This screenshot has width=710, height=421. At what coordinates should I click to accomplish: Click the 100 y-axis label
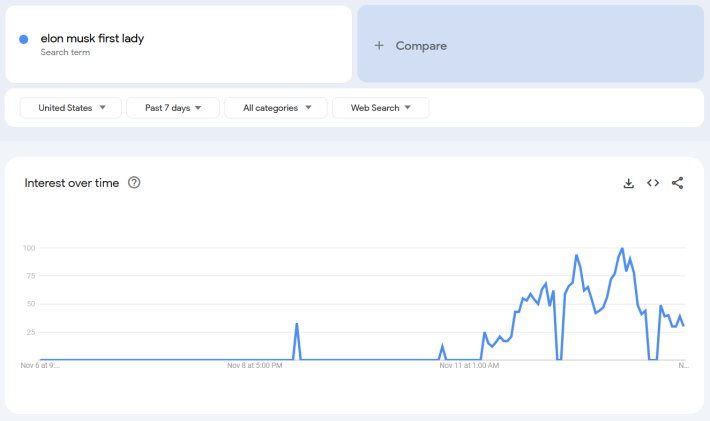[x=29, y=248]
